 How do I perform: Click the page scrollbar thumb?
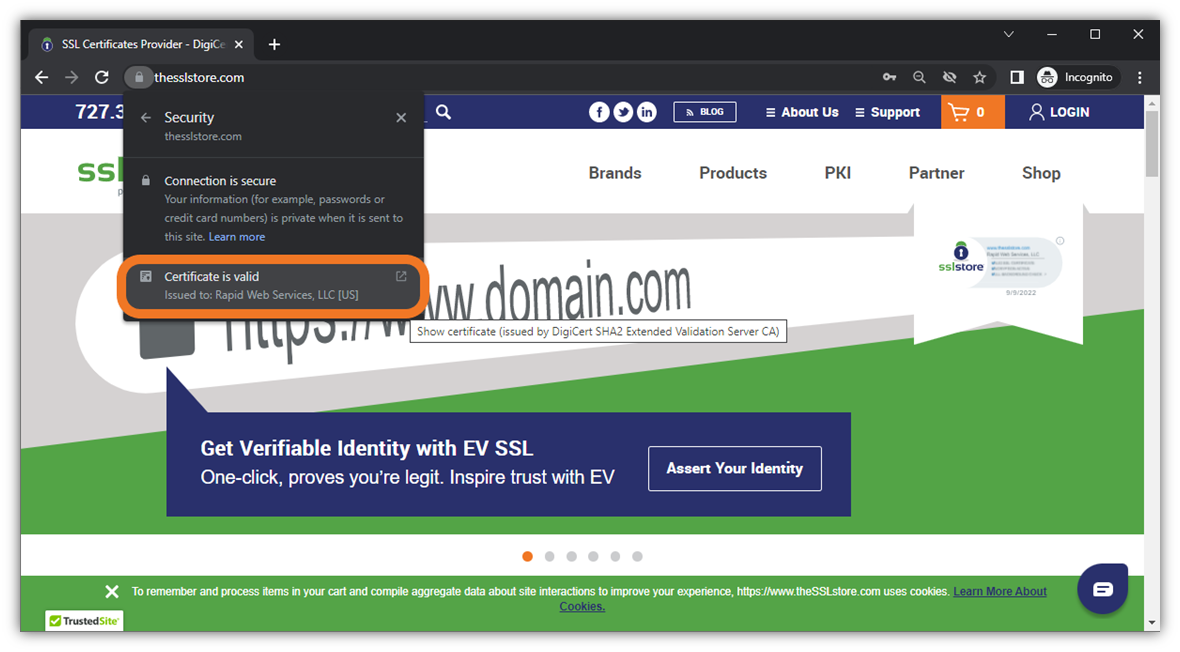[x=1151, y=144]
